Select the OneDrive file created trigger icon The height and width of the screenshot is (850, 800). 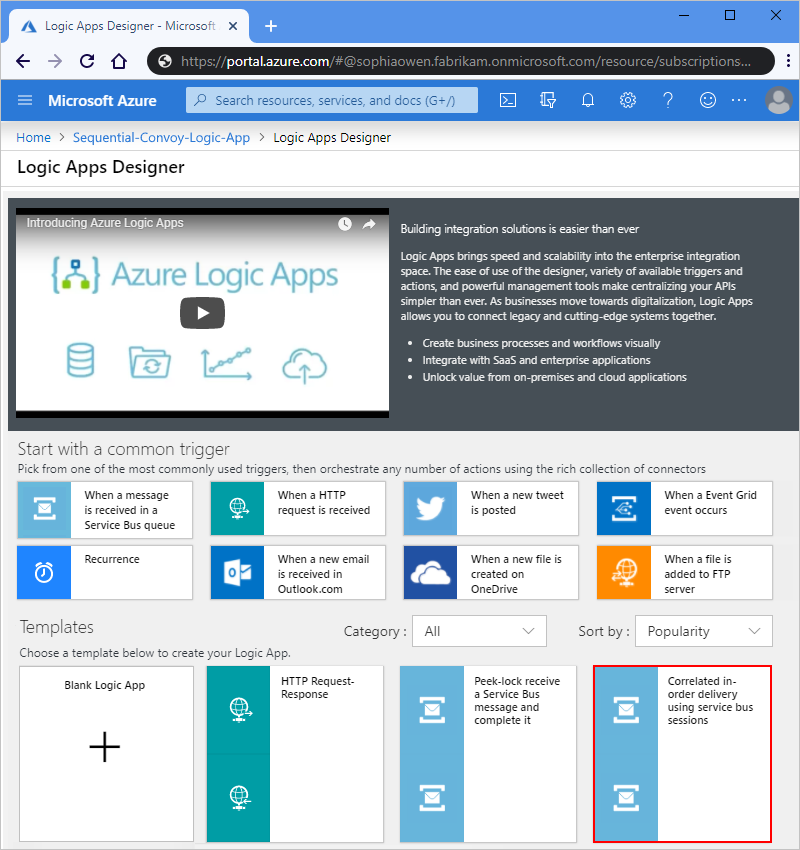coord(430,572)
